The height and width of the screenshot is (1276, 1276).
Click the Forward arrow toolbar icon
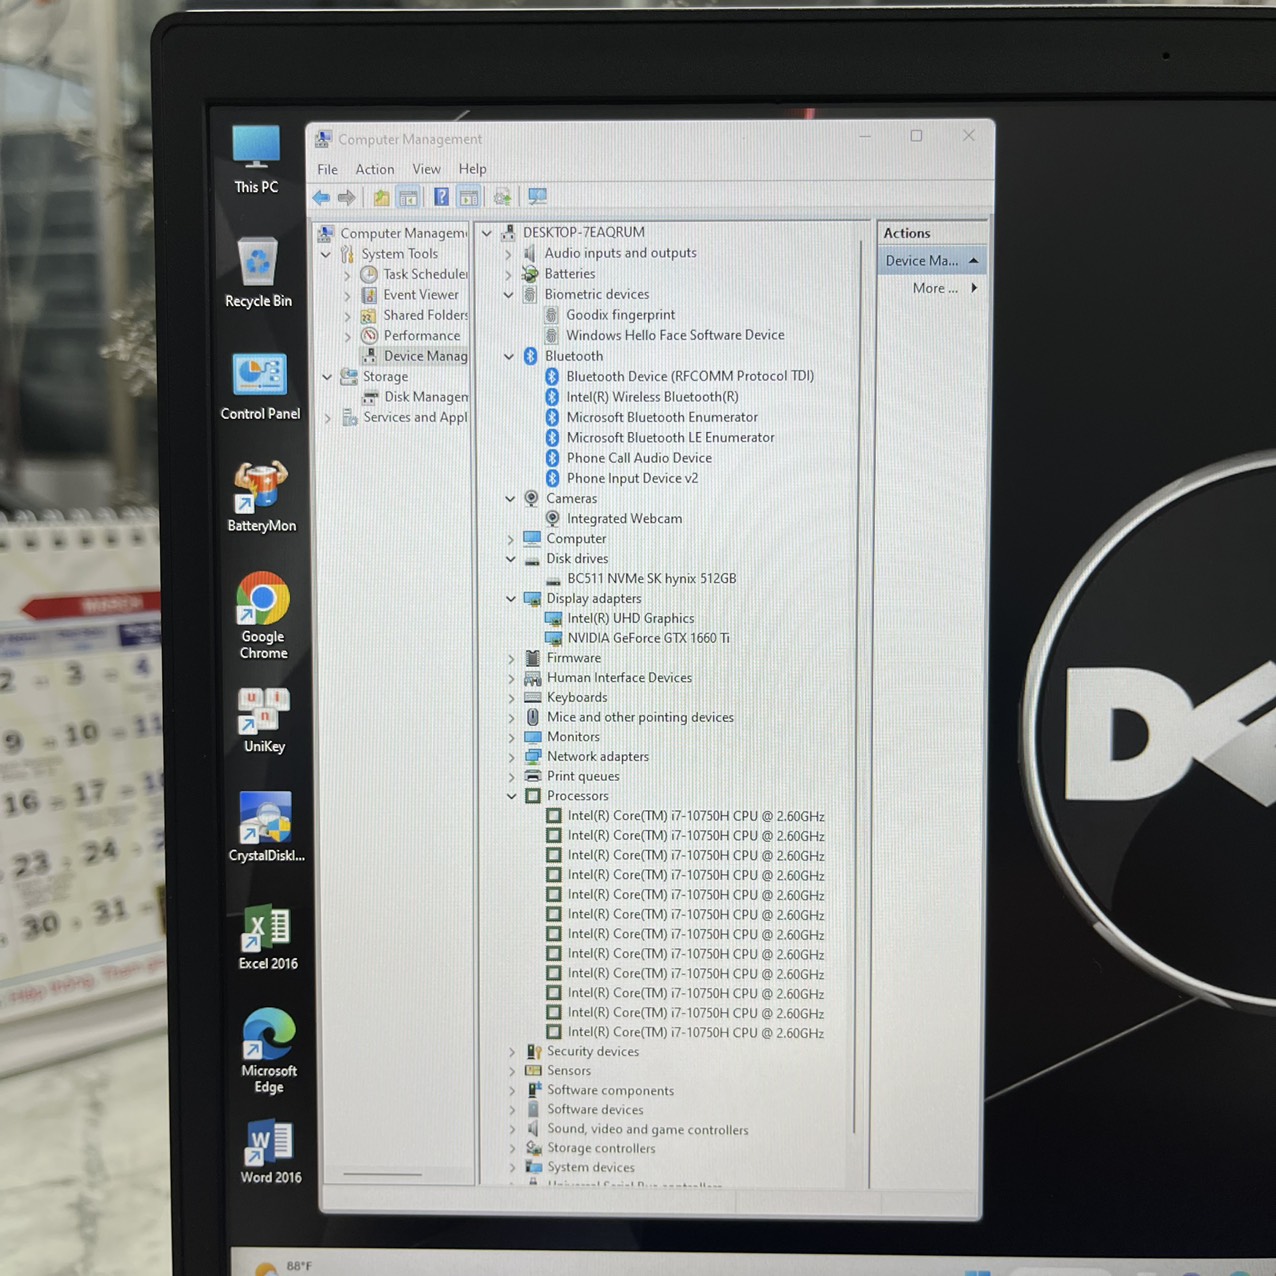pos(346,197)
